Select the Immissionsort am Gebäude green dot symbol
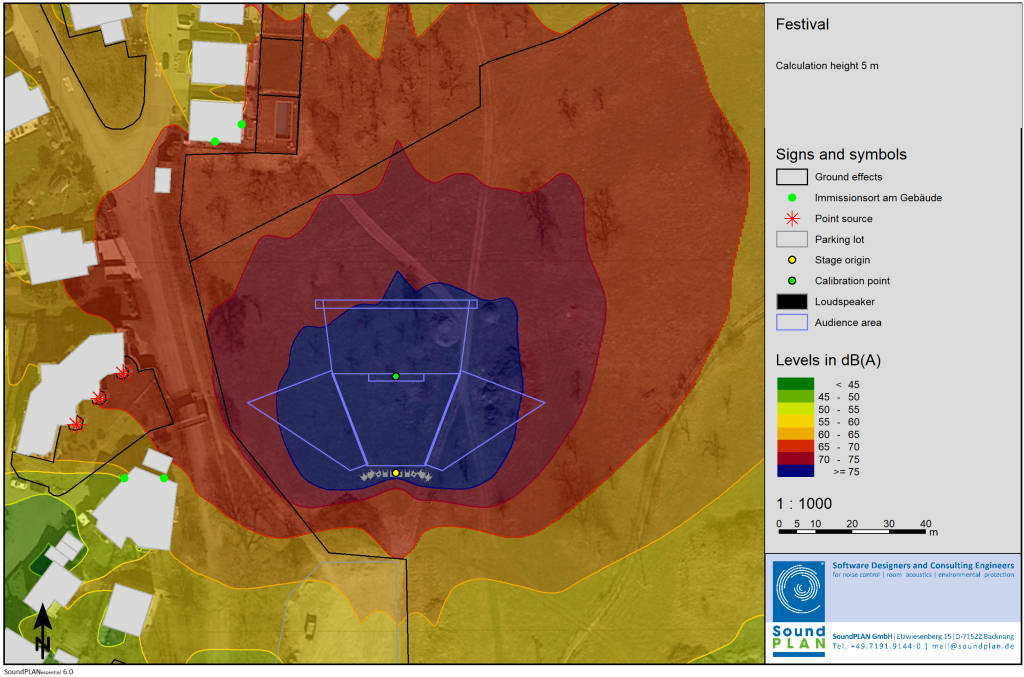 pyautogui.click(x=791, y=198)
